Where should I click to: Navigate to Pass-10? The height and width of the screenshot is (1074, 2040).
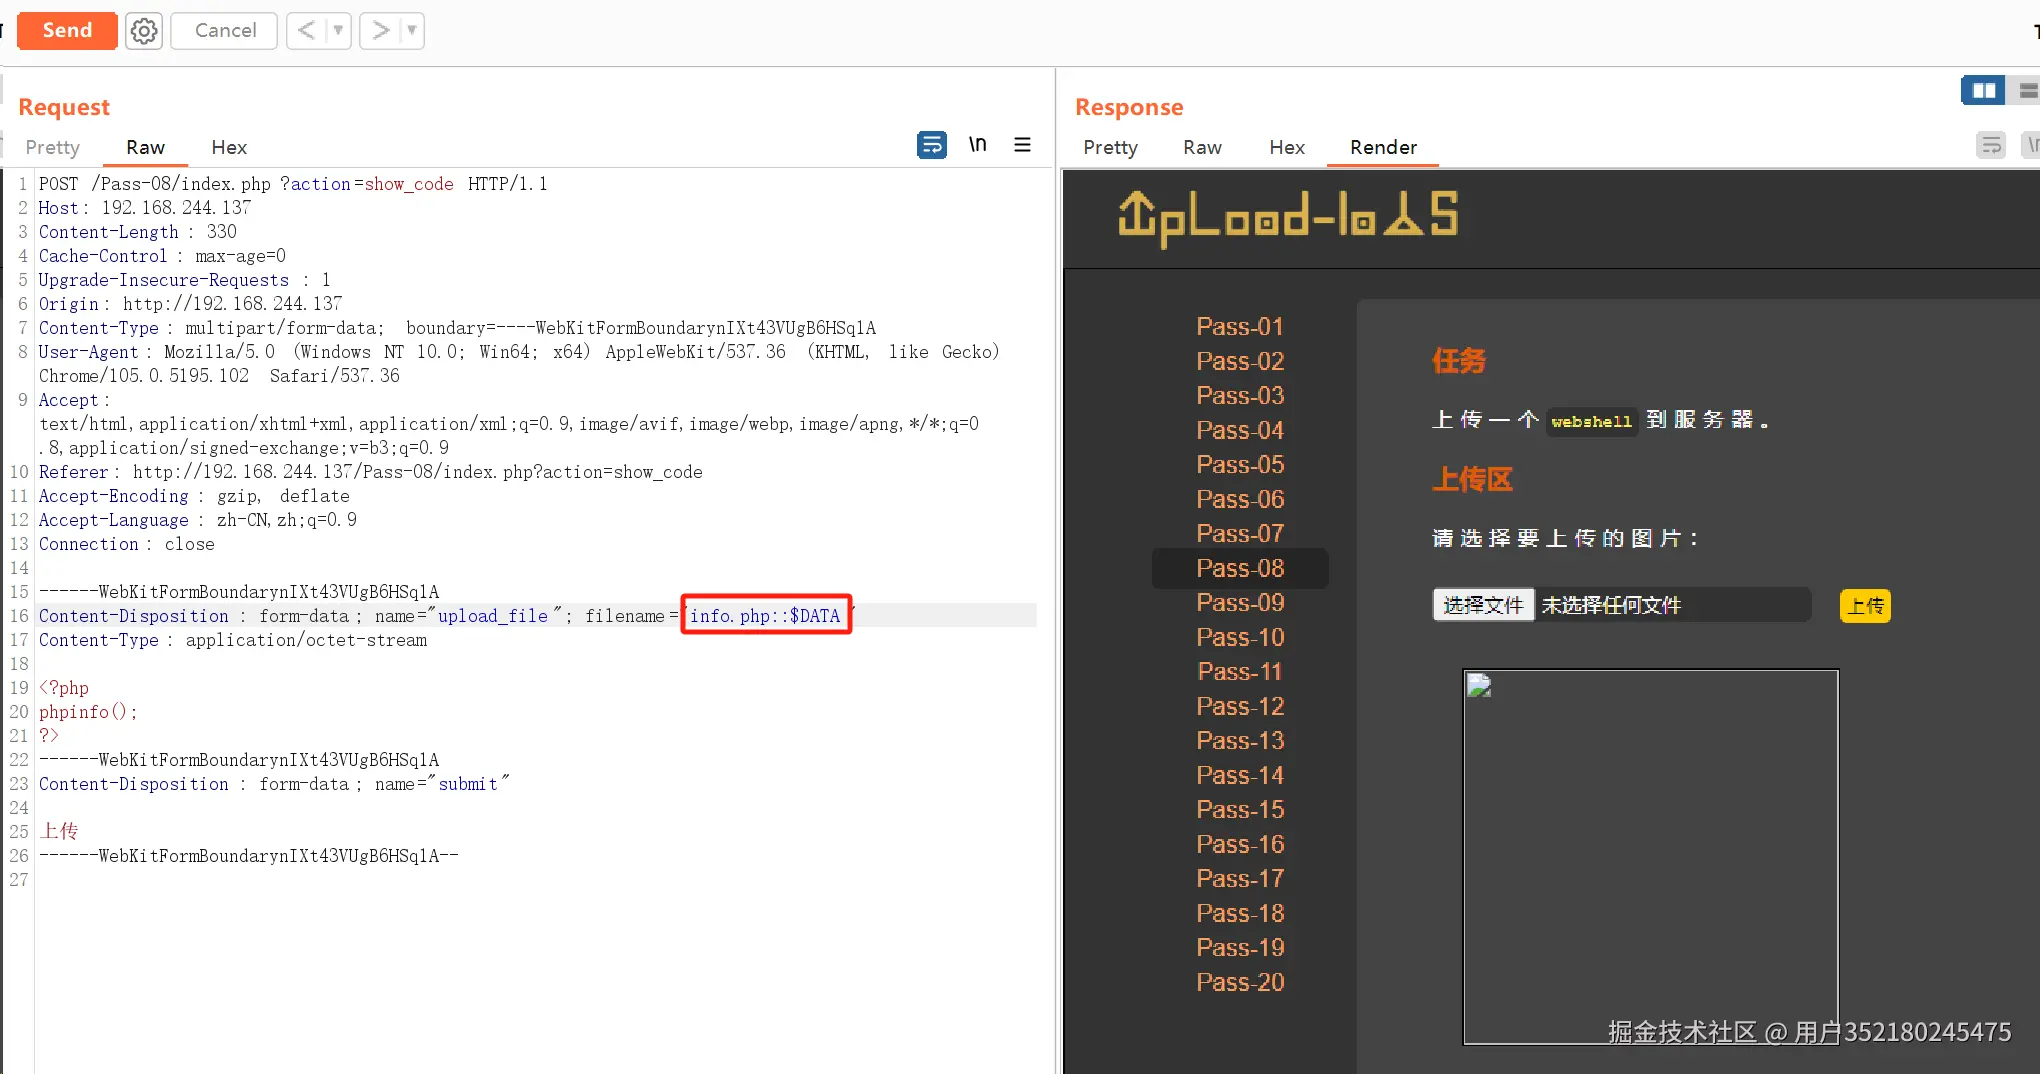point(1240,637)
